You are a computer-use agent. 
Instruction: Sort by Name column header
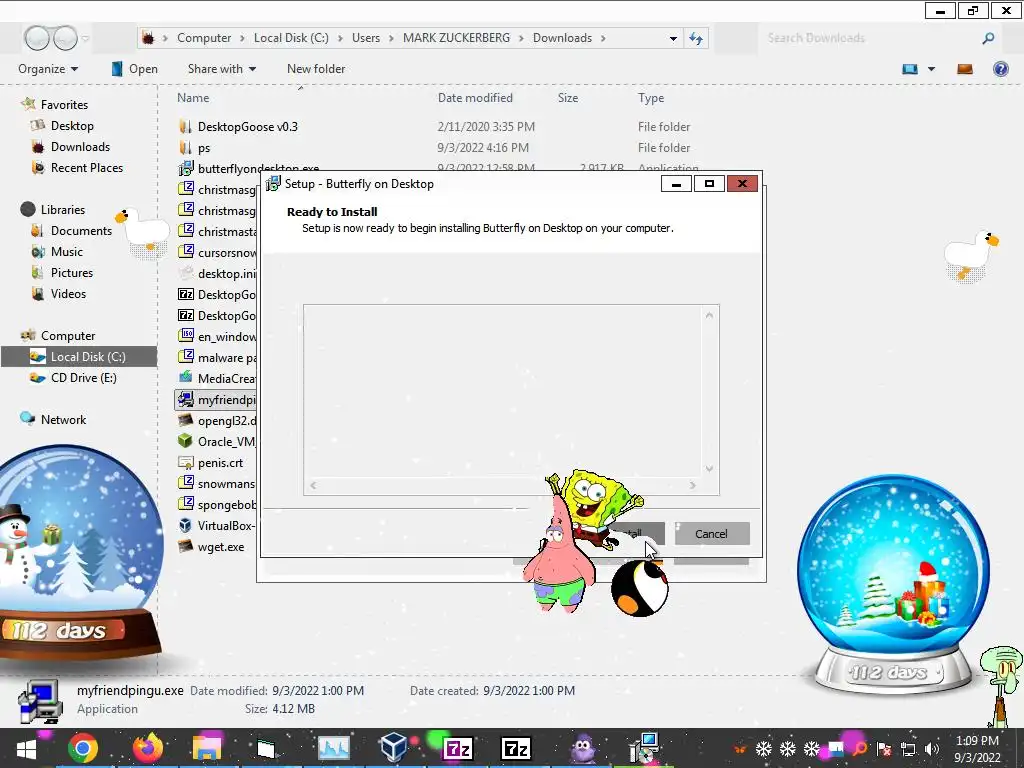(x=193, y=98)
